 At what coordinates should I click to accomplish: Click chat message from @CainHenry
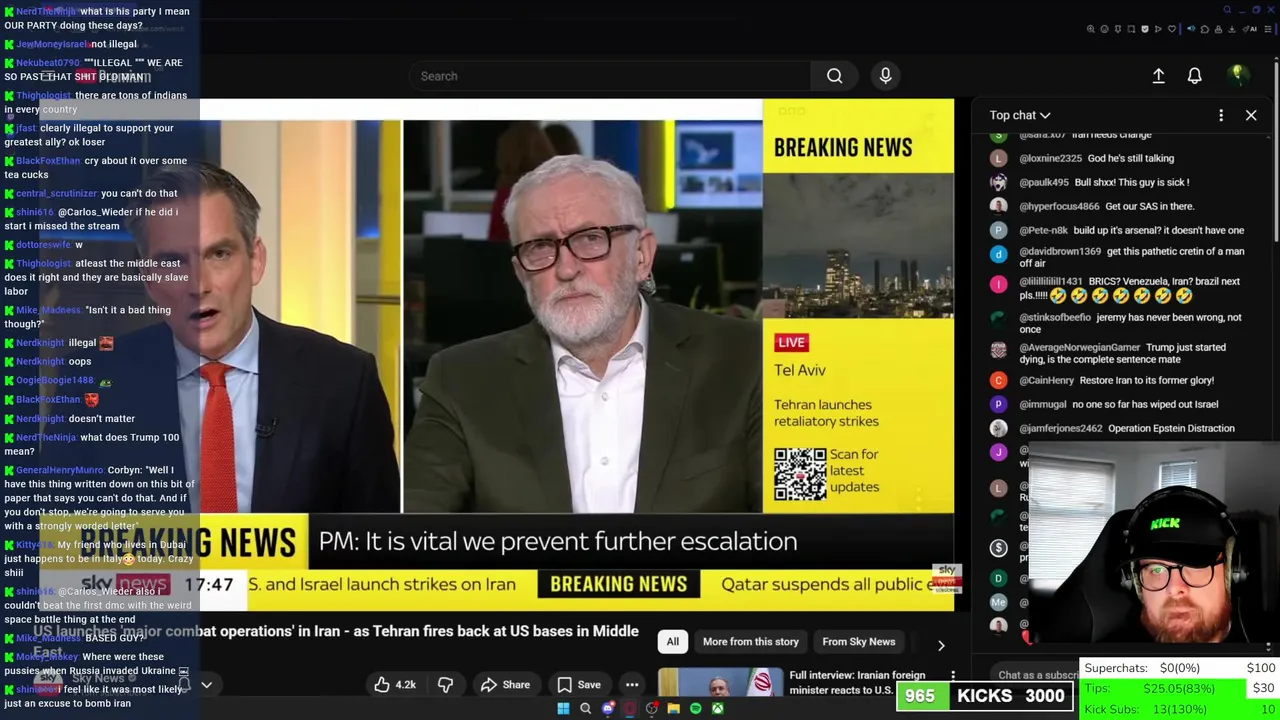coord(1146,381)
